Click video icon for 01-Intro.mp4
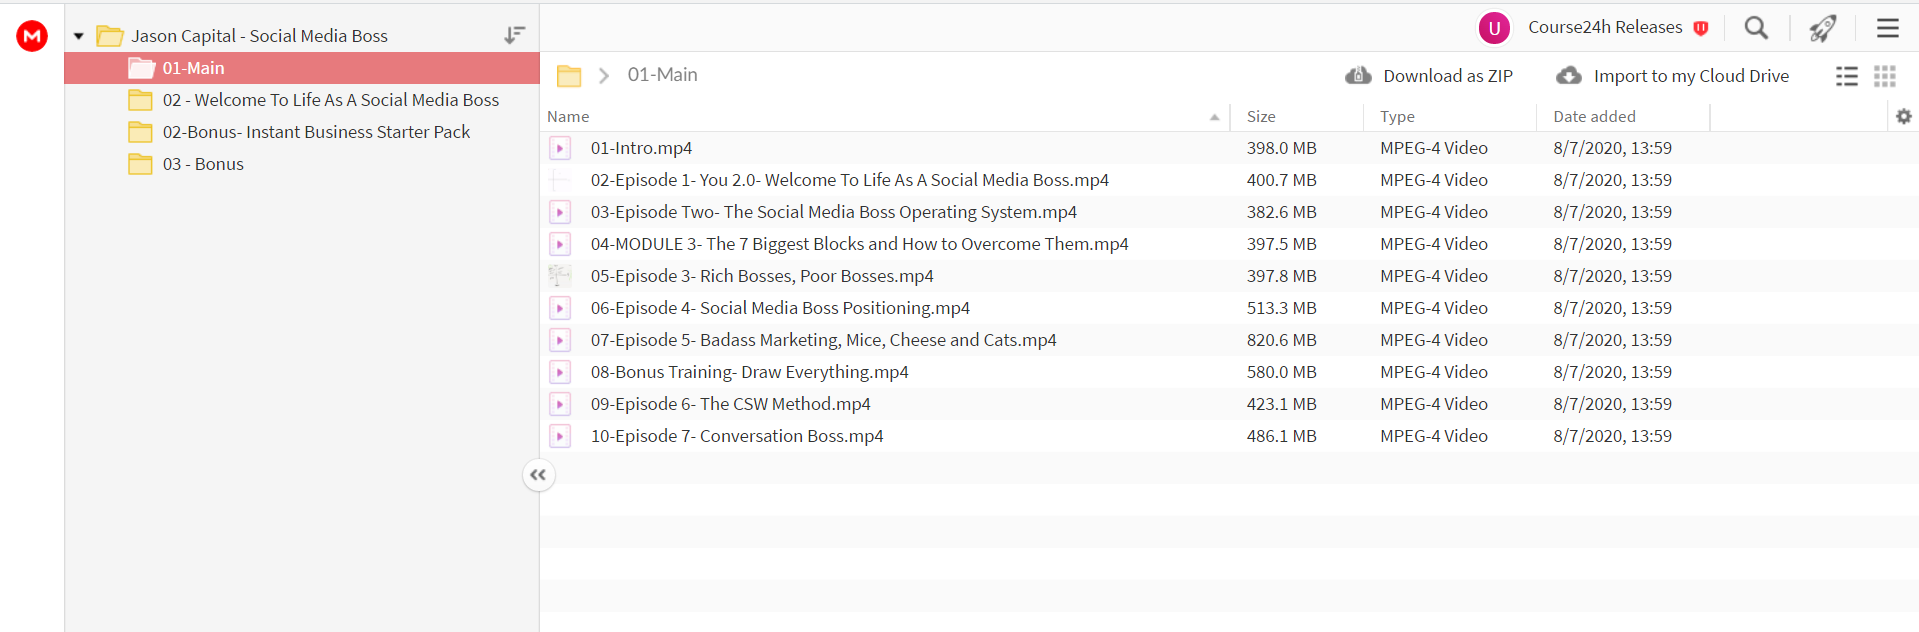 [560, 148]
